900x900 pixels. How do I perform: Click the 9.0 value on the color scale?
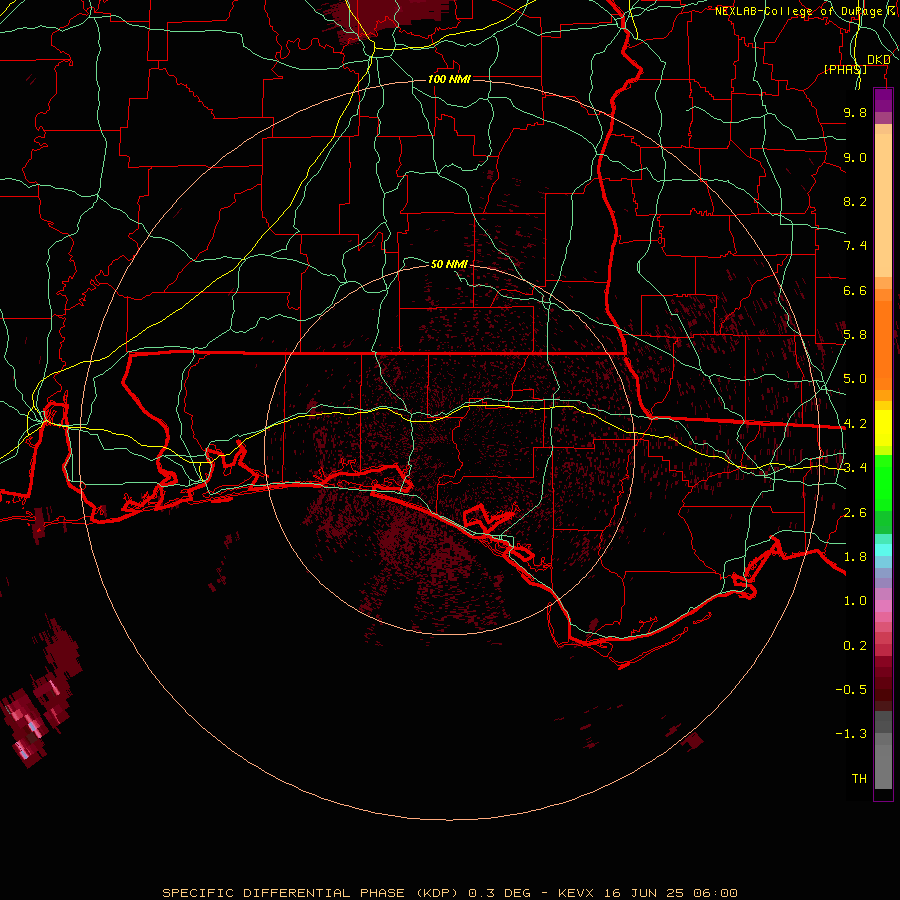(x=855, y=157)
